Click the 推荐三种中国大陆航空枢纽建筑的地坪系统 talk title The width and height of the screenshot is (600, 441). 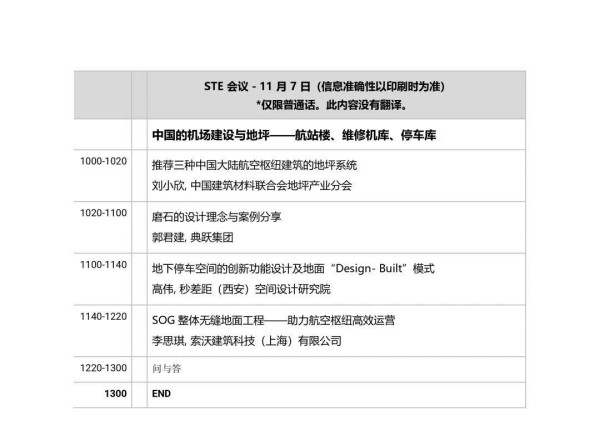point(253,164)
